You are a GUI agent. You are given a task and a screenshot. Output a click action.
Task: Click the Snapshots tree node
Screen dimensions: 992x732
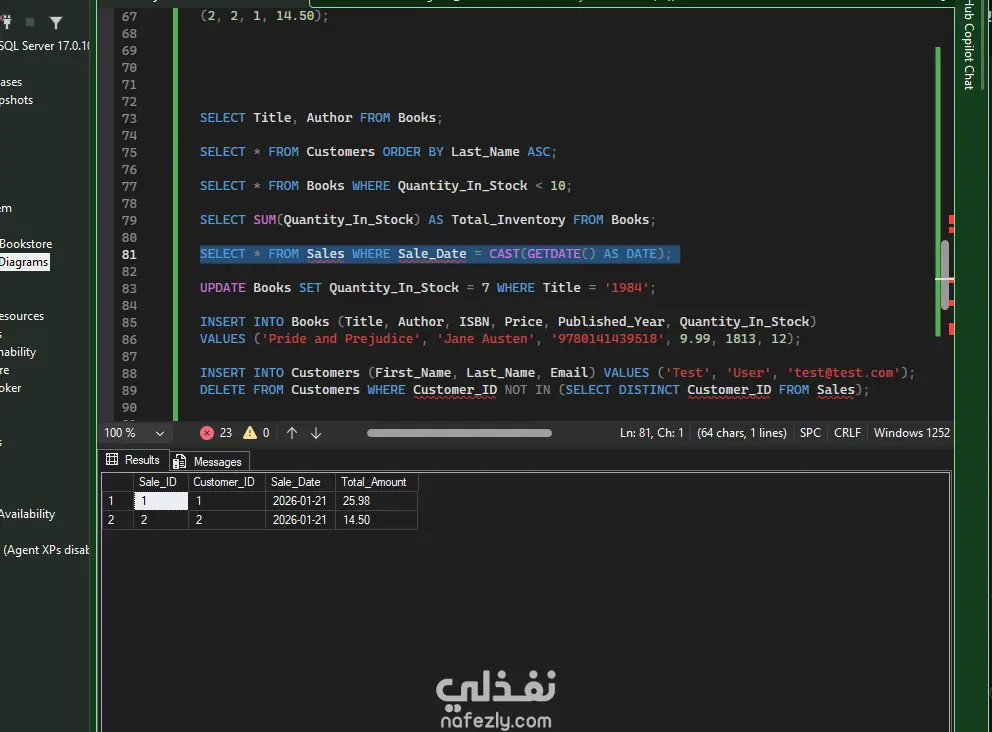coord(16,100)
